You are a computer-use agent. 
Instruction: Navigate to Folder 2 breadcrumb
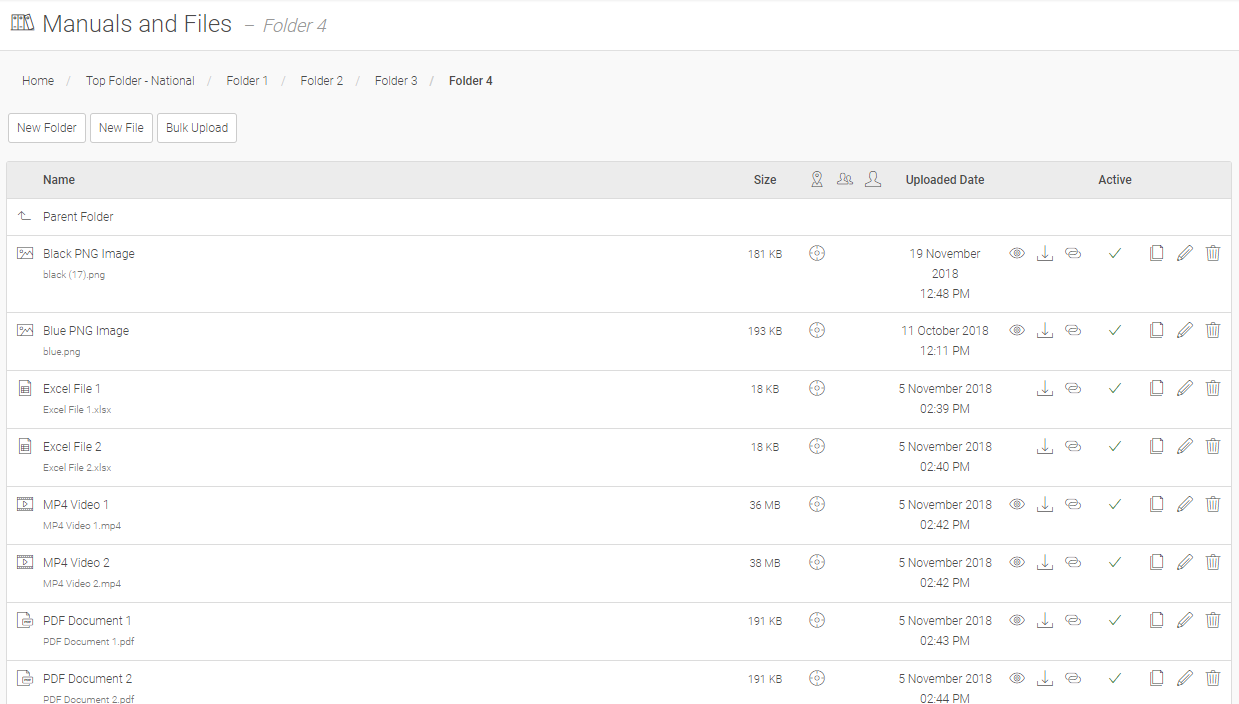322,81
